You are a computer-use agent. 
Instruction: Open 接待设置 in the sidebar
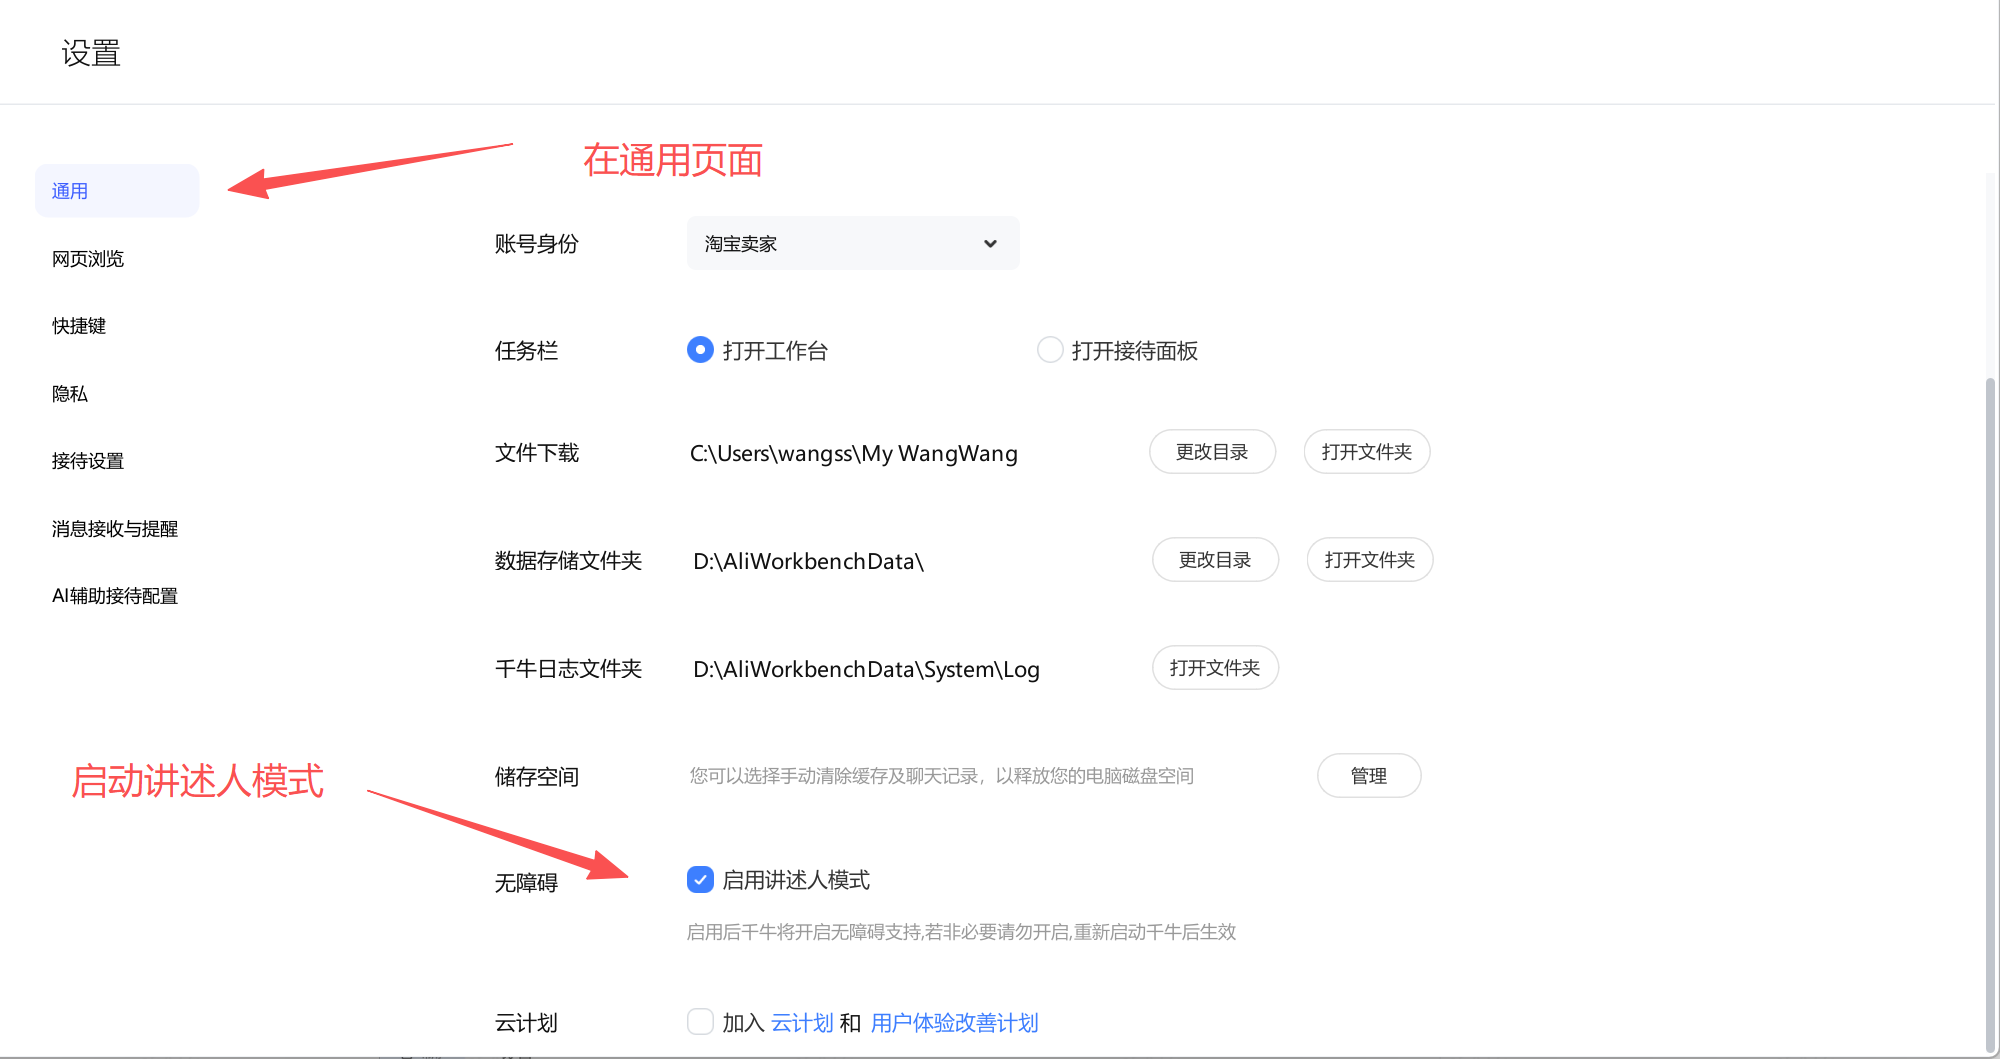click(88, 461)
